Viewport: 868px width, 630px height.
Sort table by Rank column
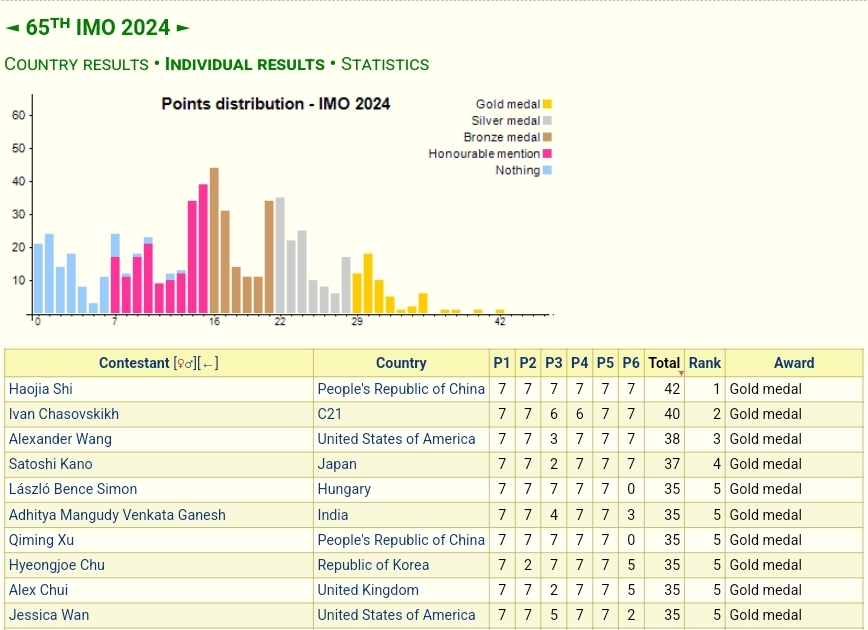click(x=704, y=363)
